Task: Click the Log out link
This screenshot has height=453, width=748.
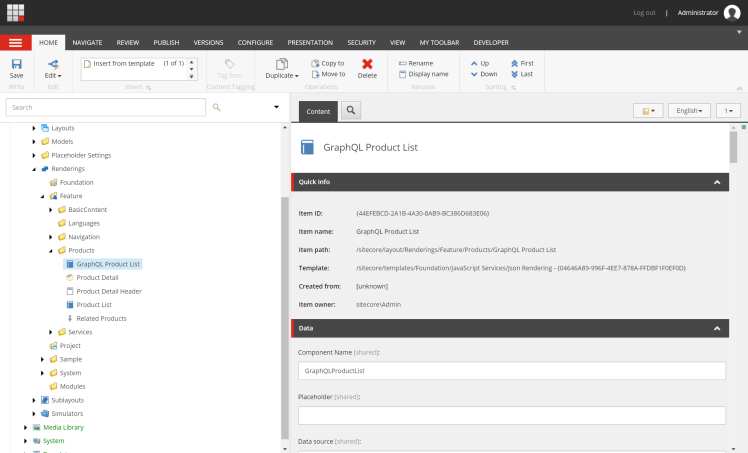Action: coord(644,13)
